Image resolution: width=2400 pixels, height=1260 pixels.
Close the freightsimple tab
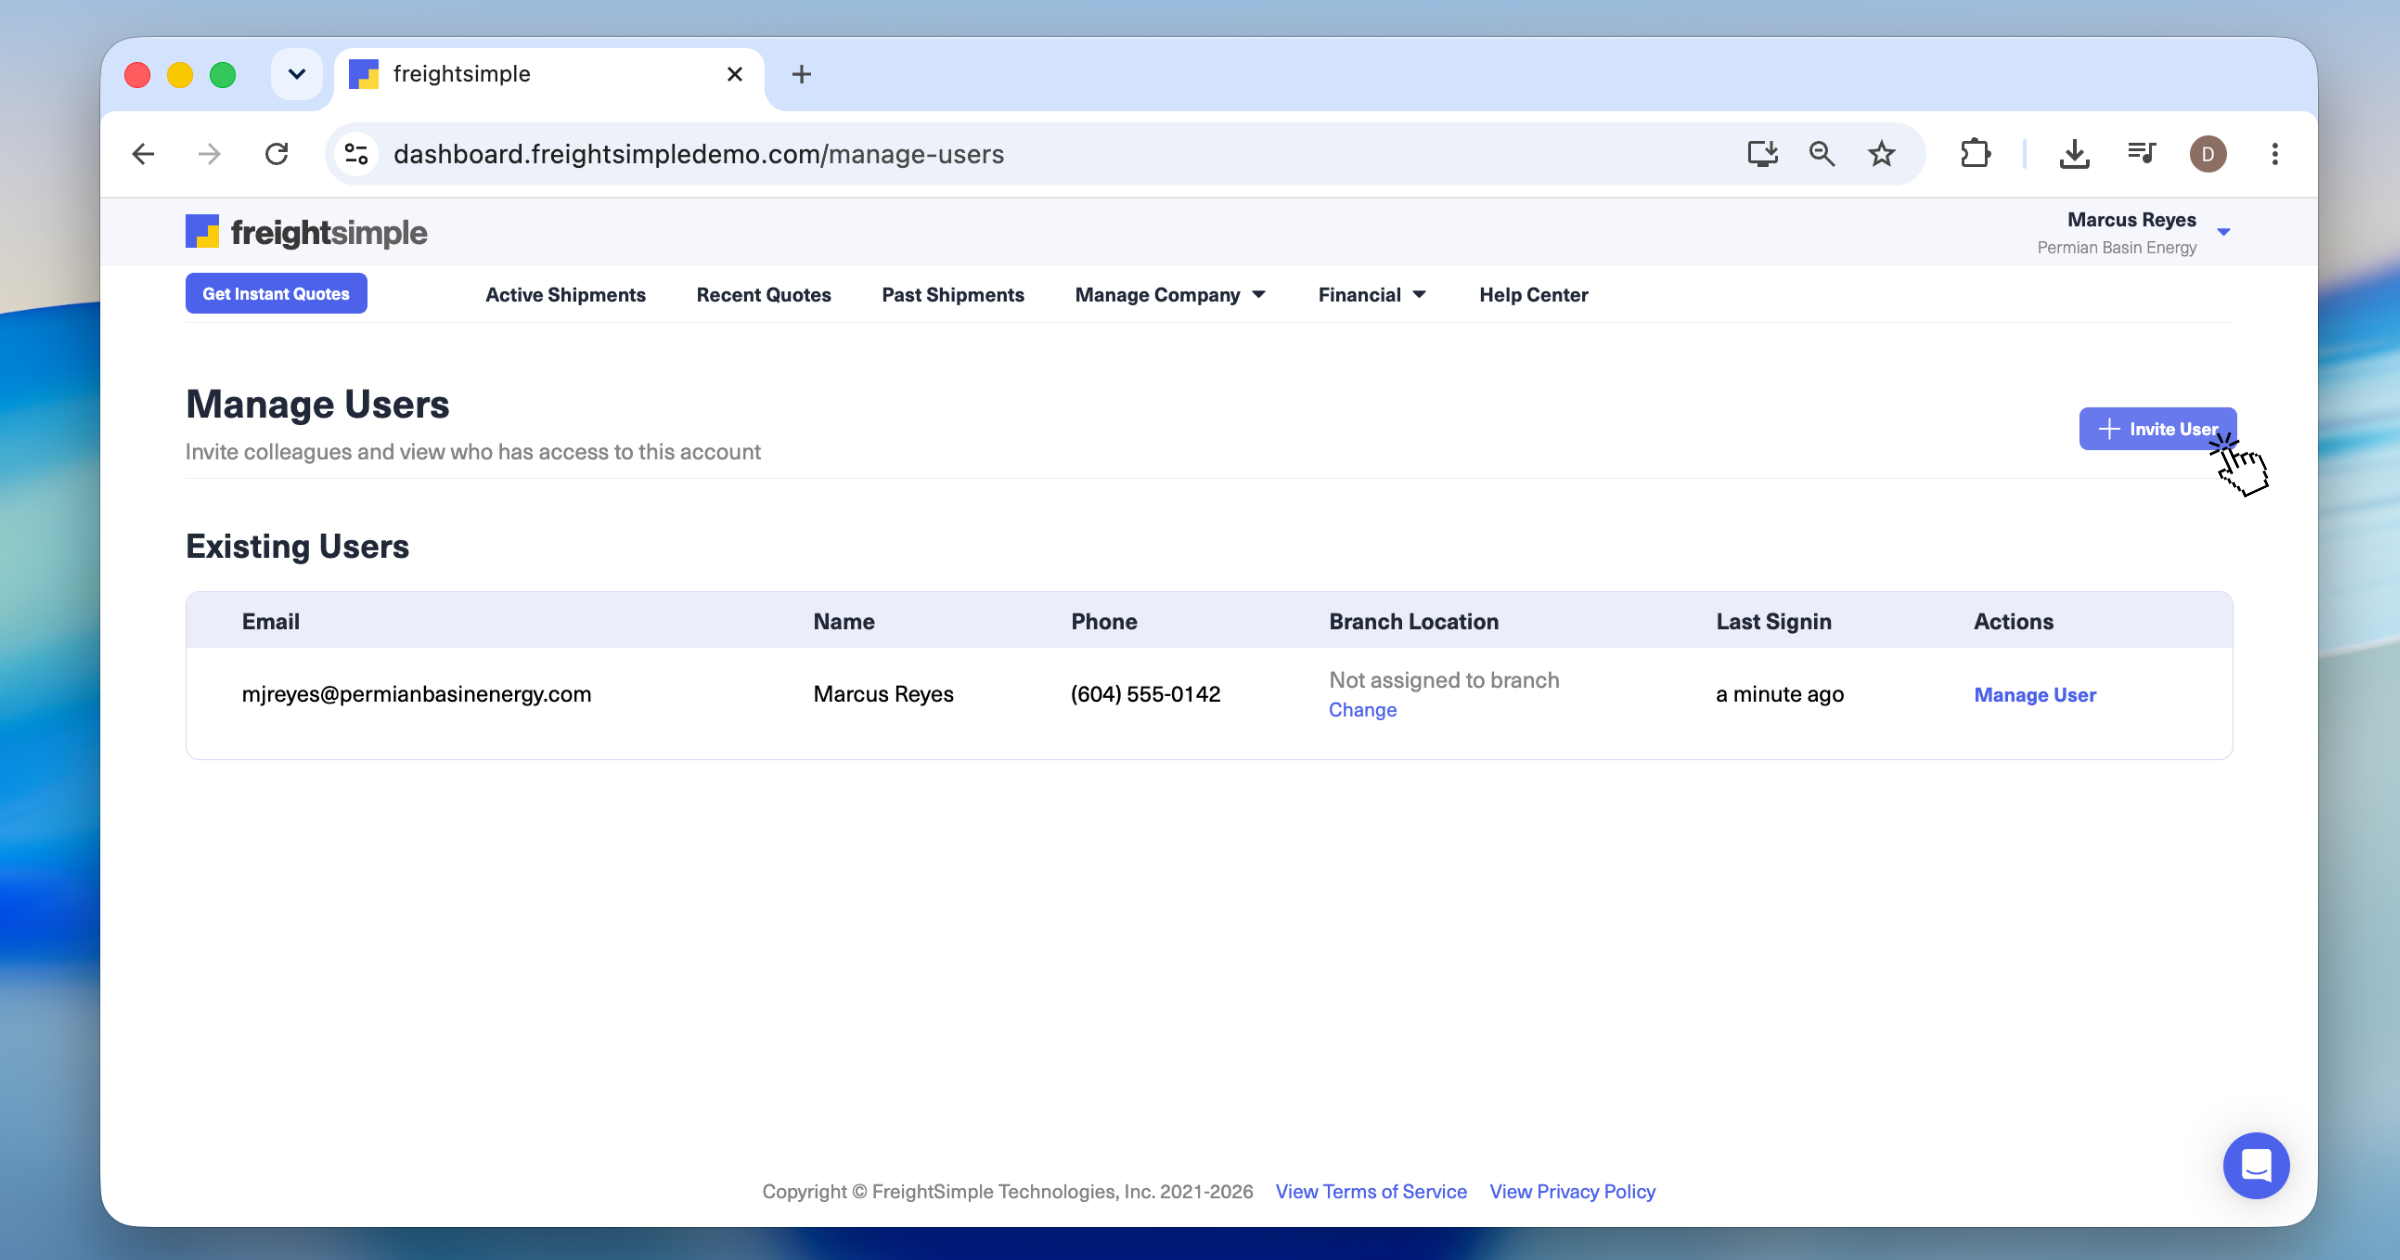click(x=734, y=74)
